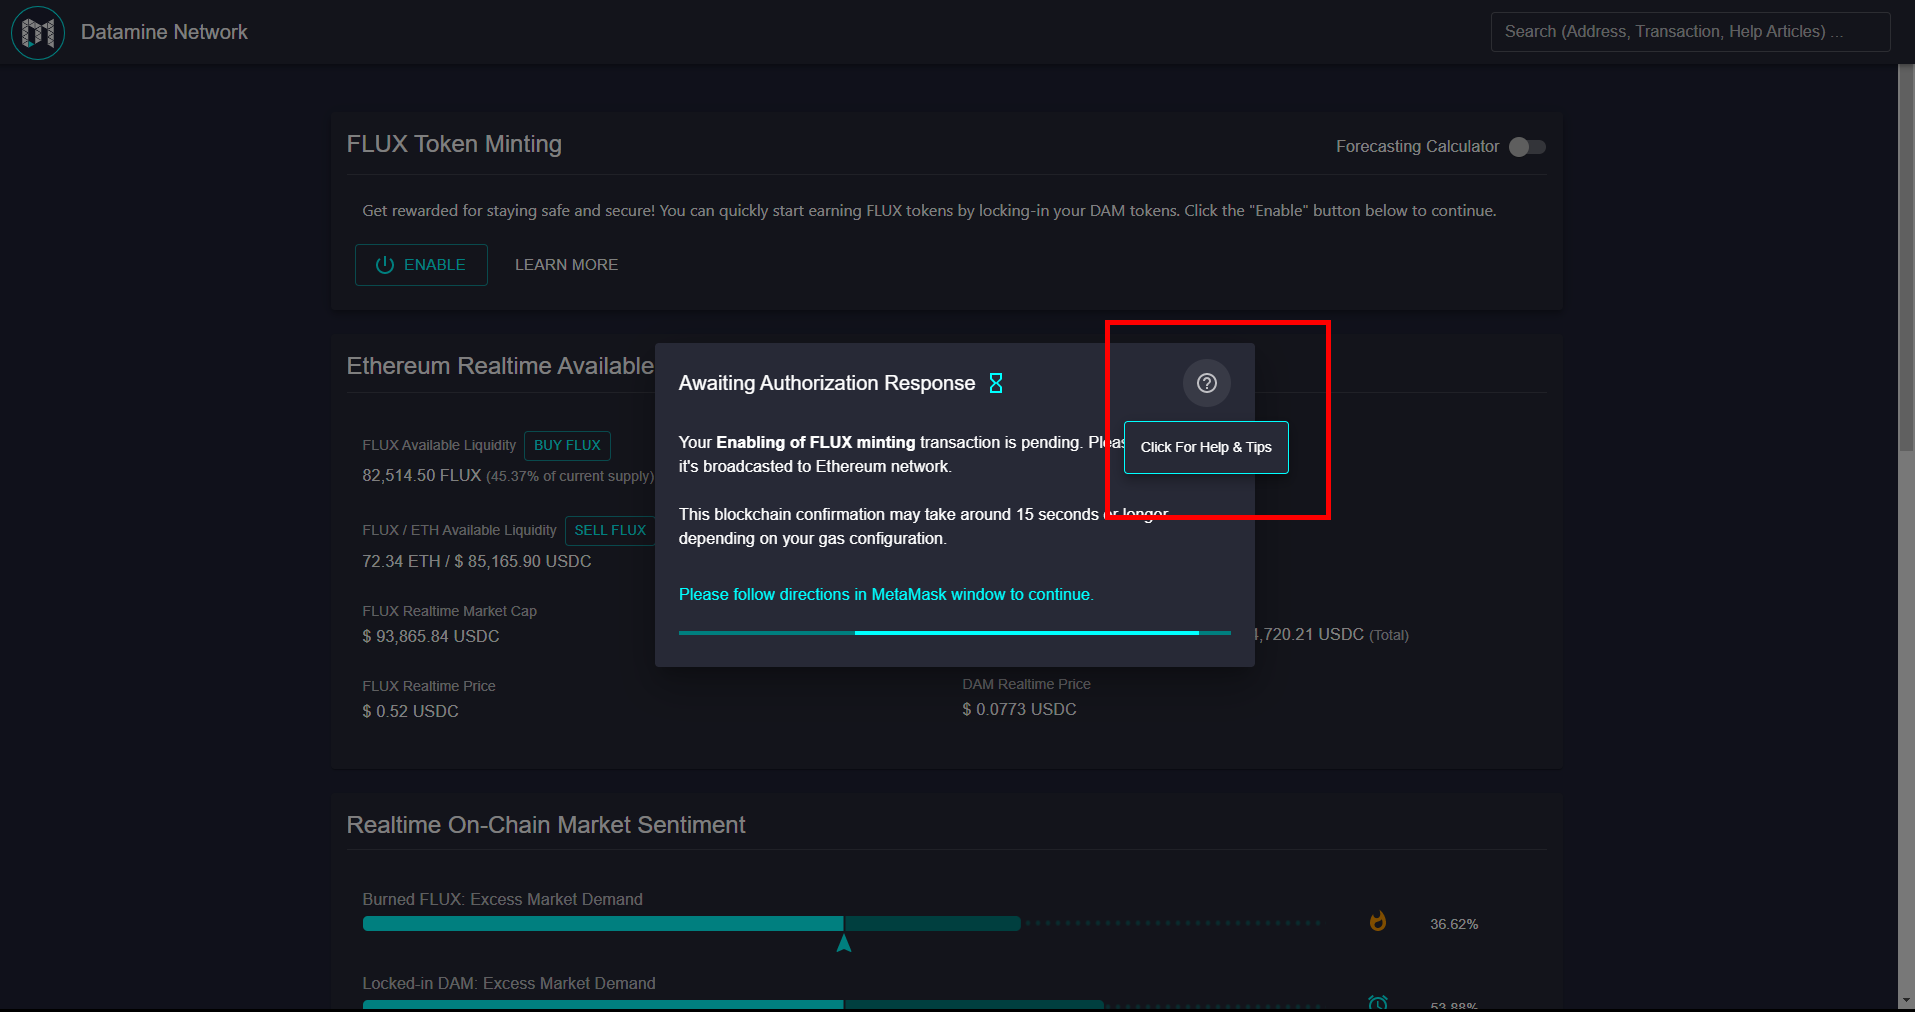Click the ENABLE power button
This screenshot has height=1012, width=1915.
tap(421, 265)
